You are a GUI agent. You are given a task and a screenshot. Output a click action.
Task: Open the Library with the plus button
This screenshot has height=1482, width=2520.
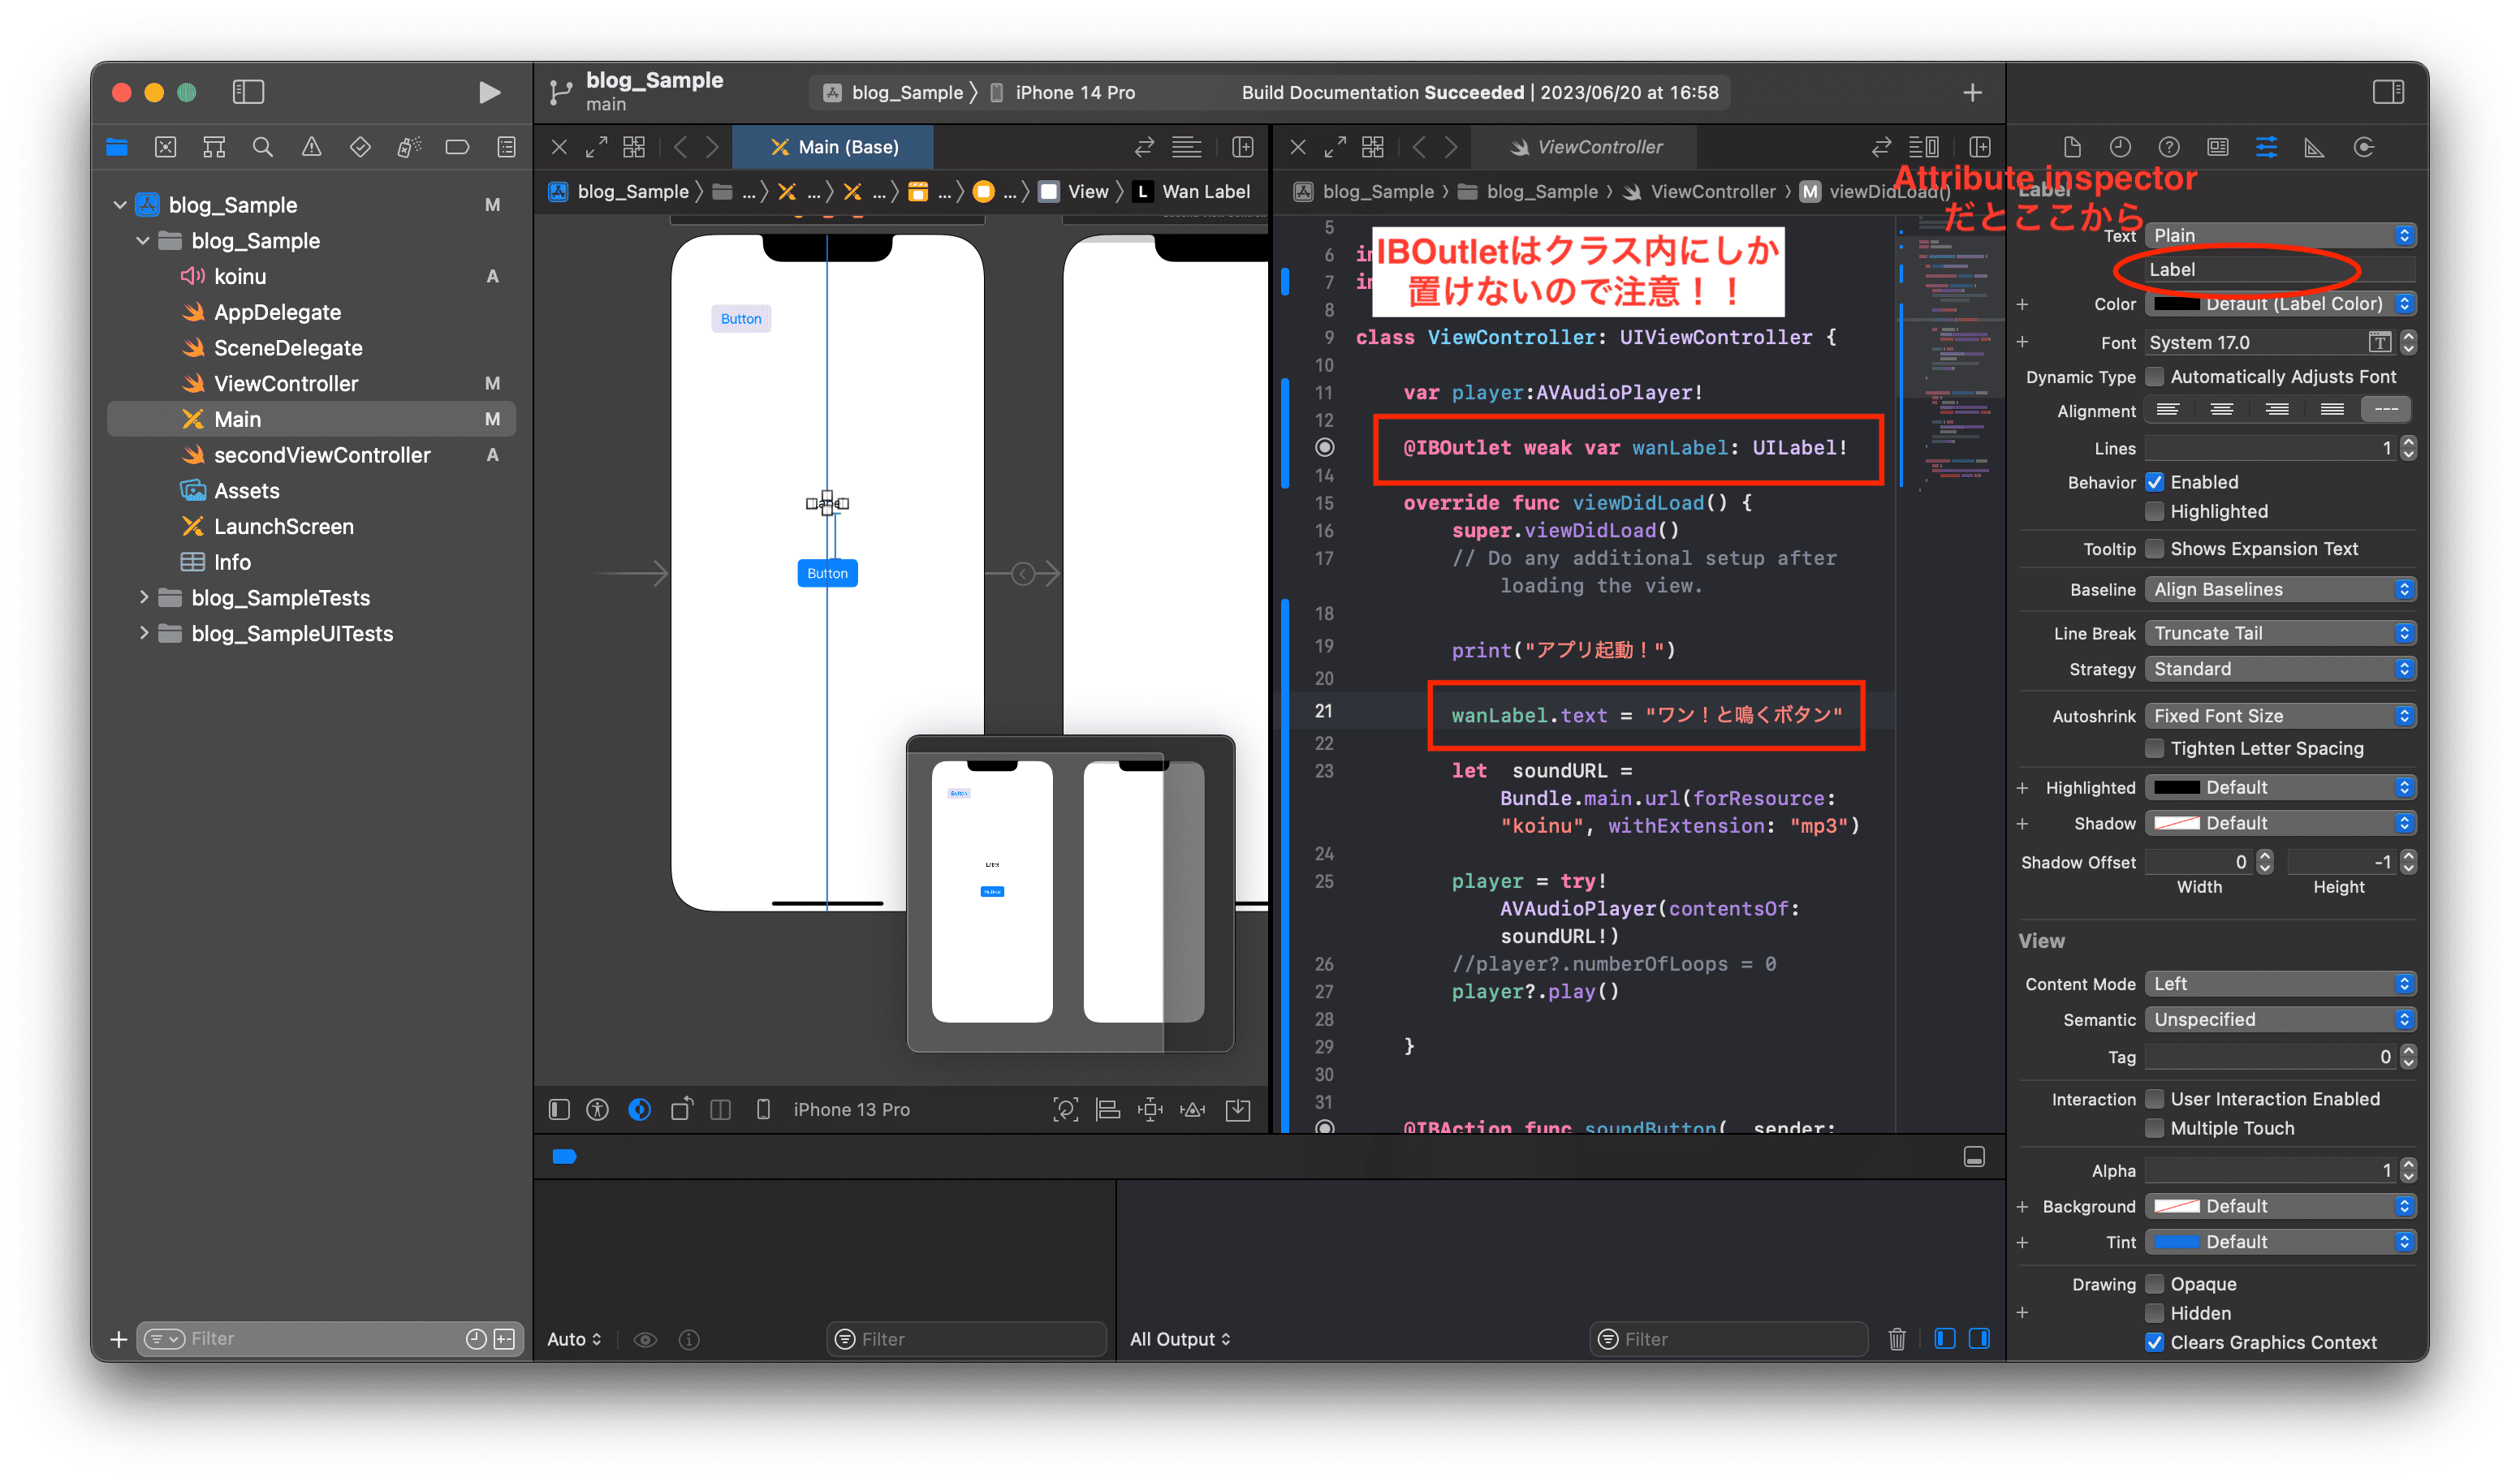pyautogui.click(x=1972, y=93)
